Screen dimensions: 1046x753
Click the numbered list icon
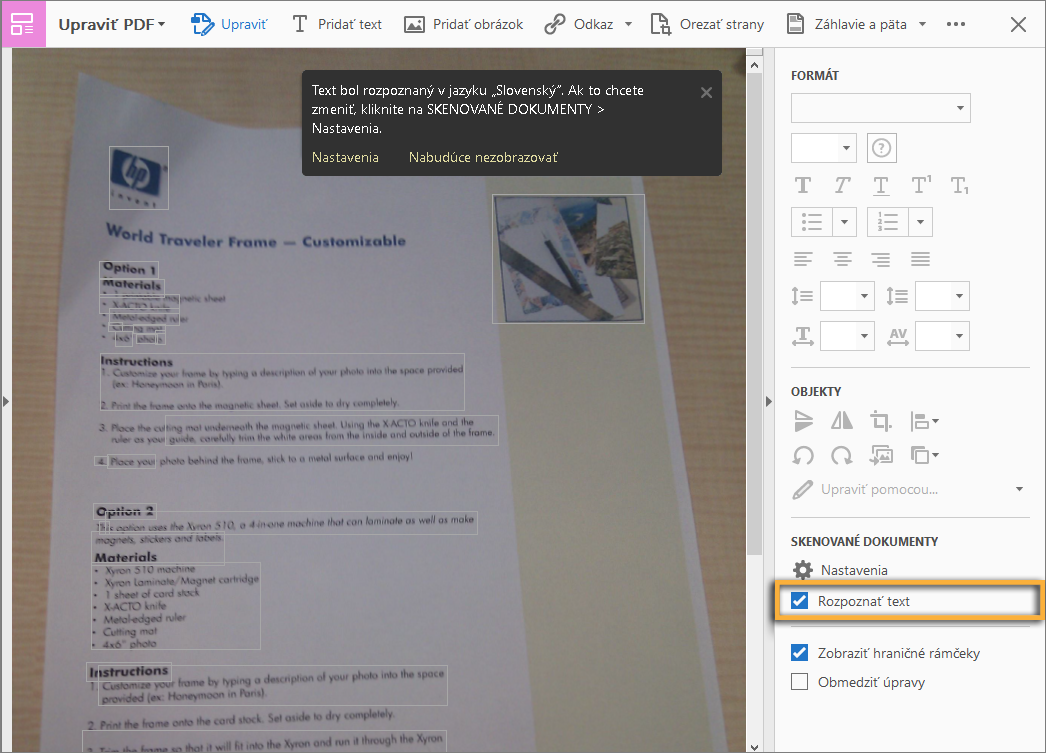(887, 222)
